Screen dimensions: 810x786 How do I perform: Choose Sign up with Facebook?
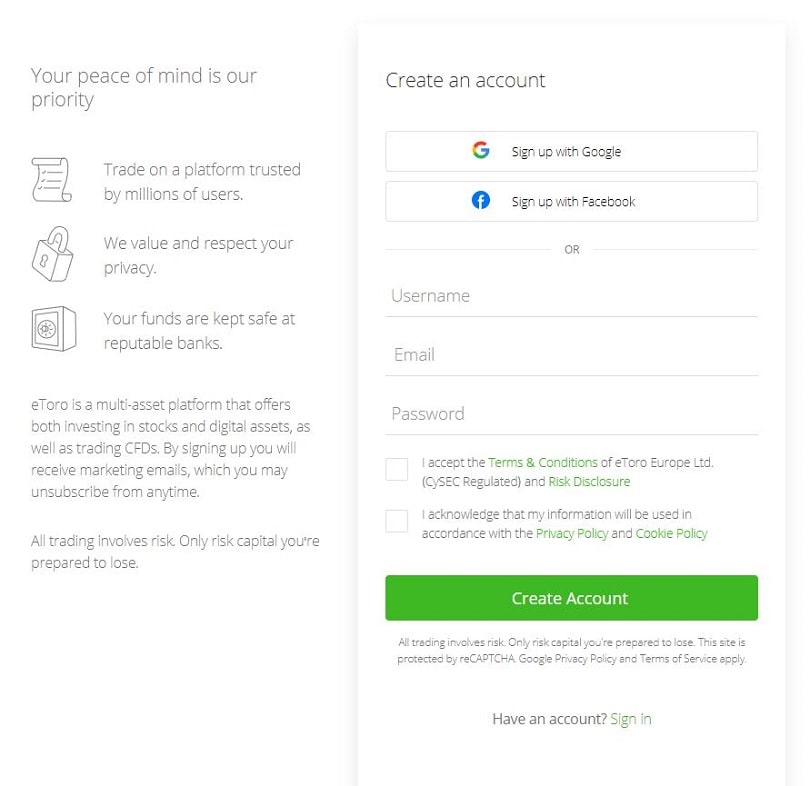(x=571, y=201)
